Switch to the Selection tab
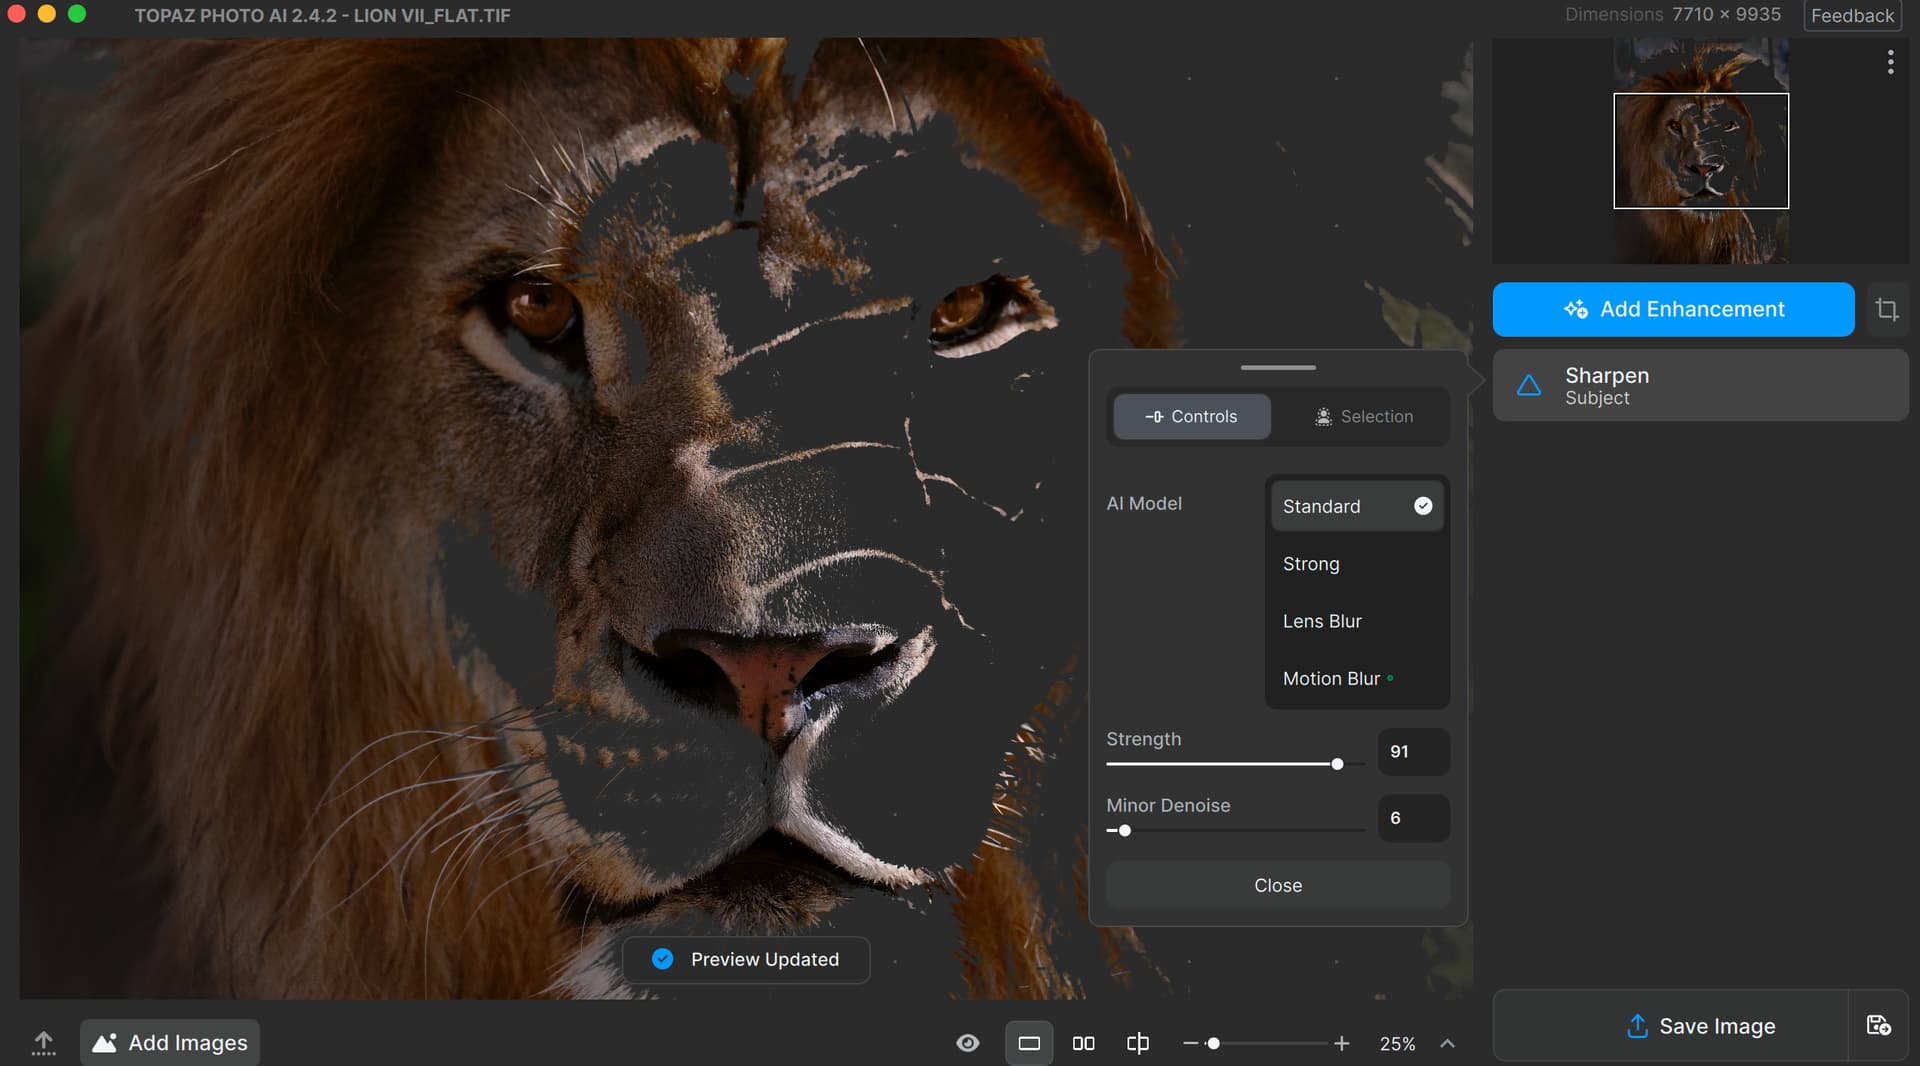The image size is (1920, 1066). (1363, 417)
